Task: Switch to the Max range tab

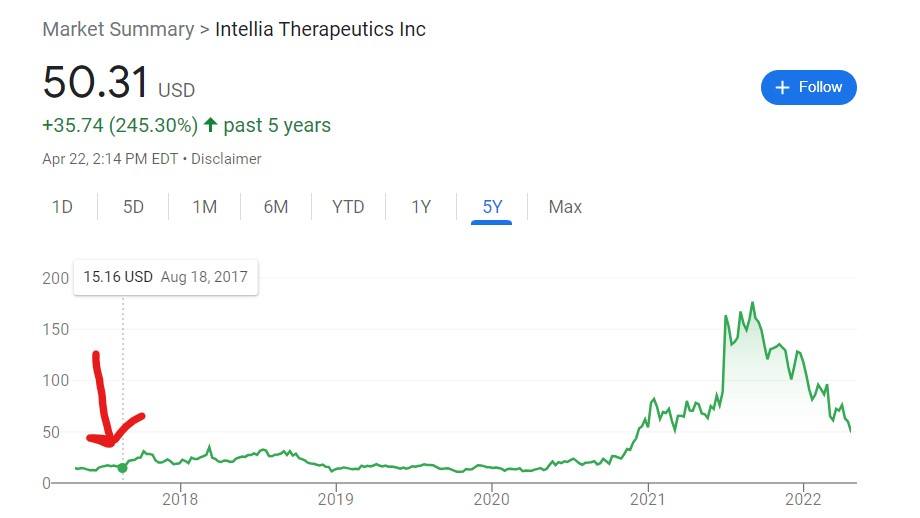Action: pos(565,207)
